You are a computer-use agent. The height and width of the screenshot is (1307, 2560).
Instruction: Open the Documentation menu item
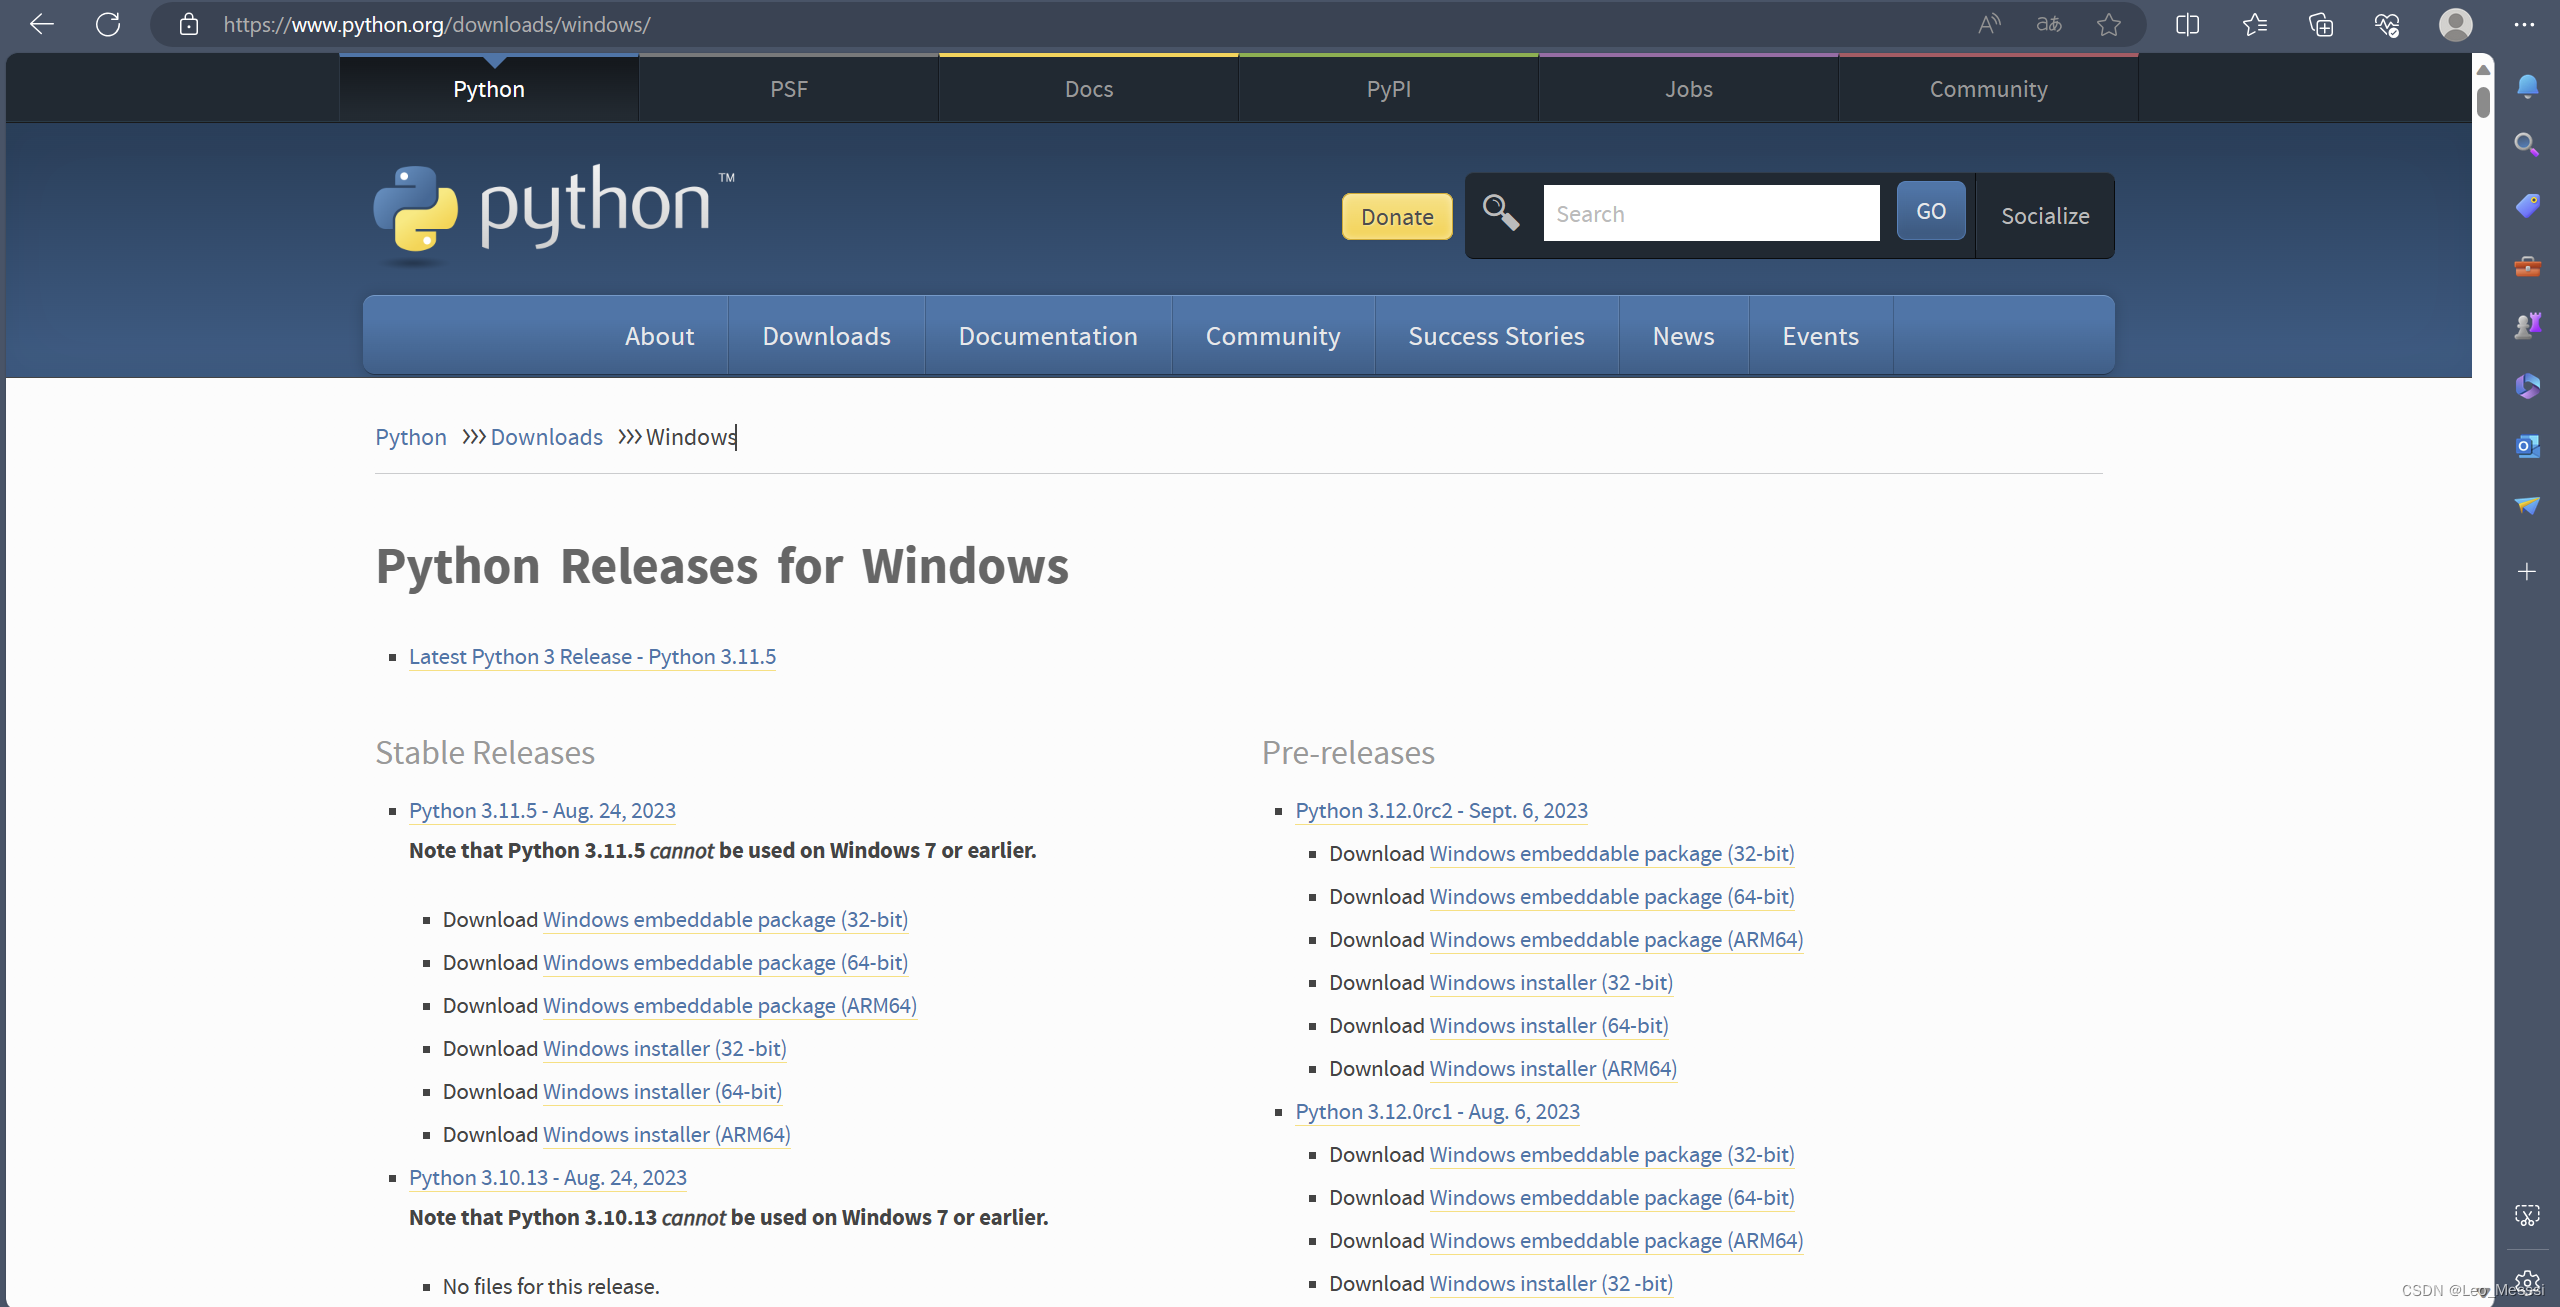click(1047, 336)
